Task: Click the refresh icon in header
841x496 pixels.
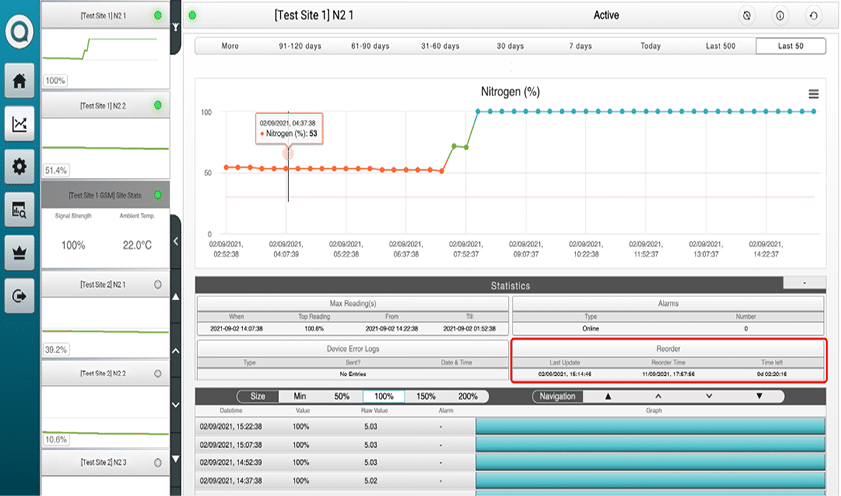Action: point(814,16)
